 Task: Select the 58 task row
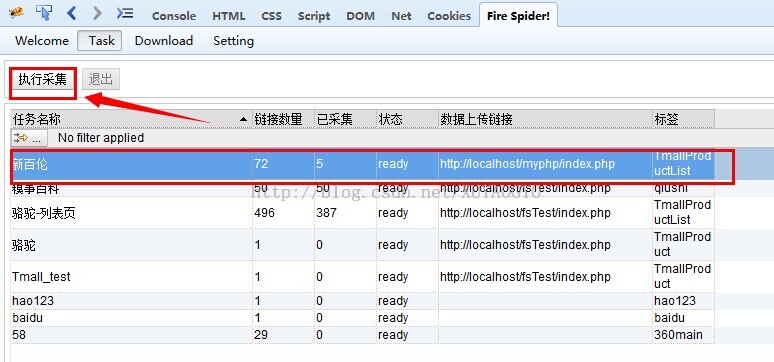coord(363,335)
